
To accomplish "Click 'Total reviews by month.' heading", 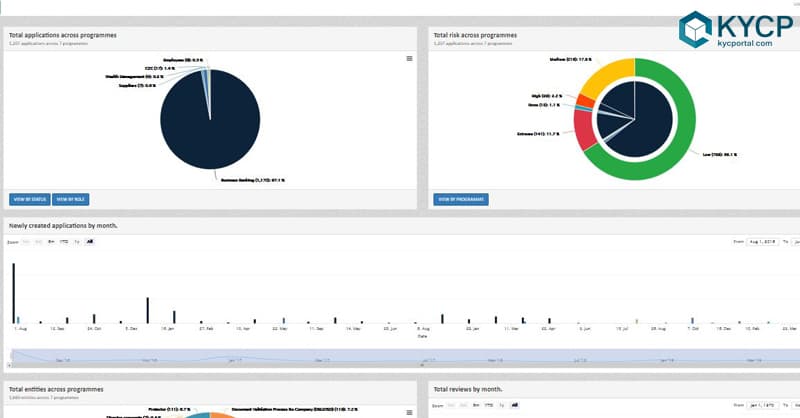I will pyautogui.click(x=468, y=389).
